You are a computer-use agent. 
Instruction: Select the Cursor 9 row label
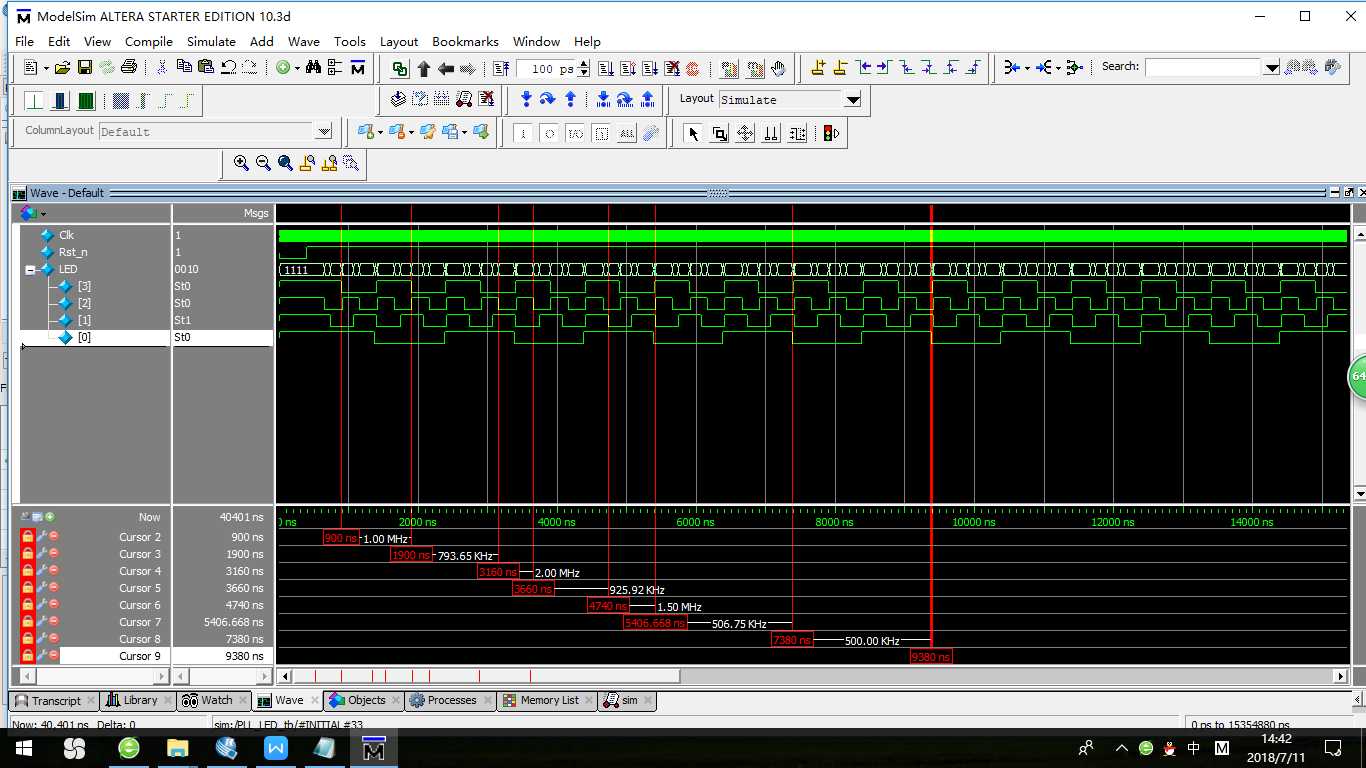pos(139,656)
